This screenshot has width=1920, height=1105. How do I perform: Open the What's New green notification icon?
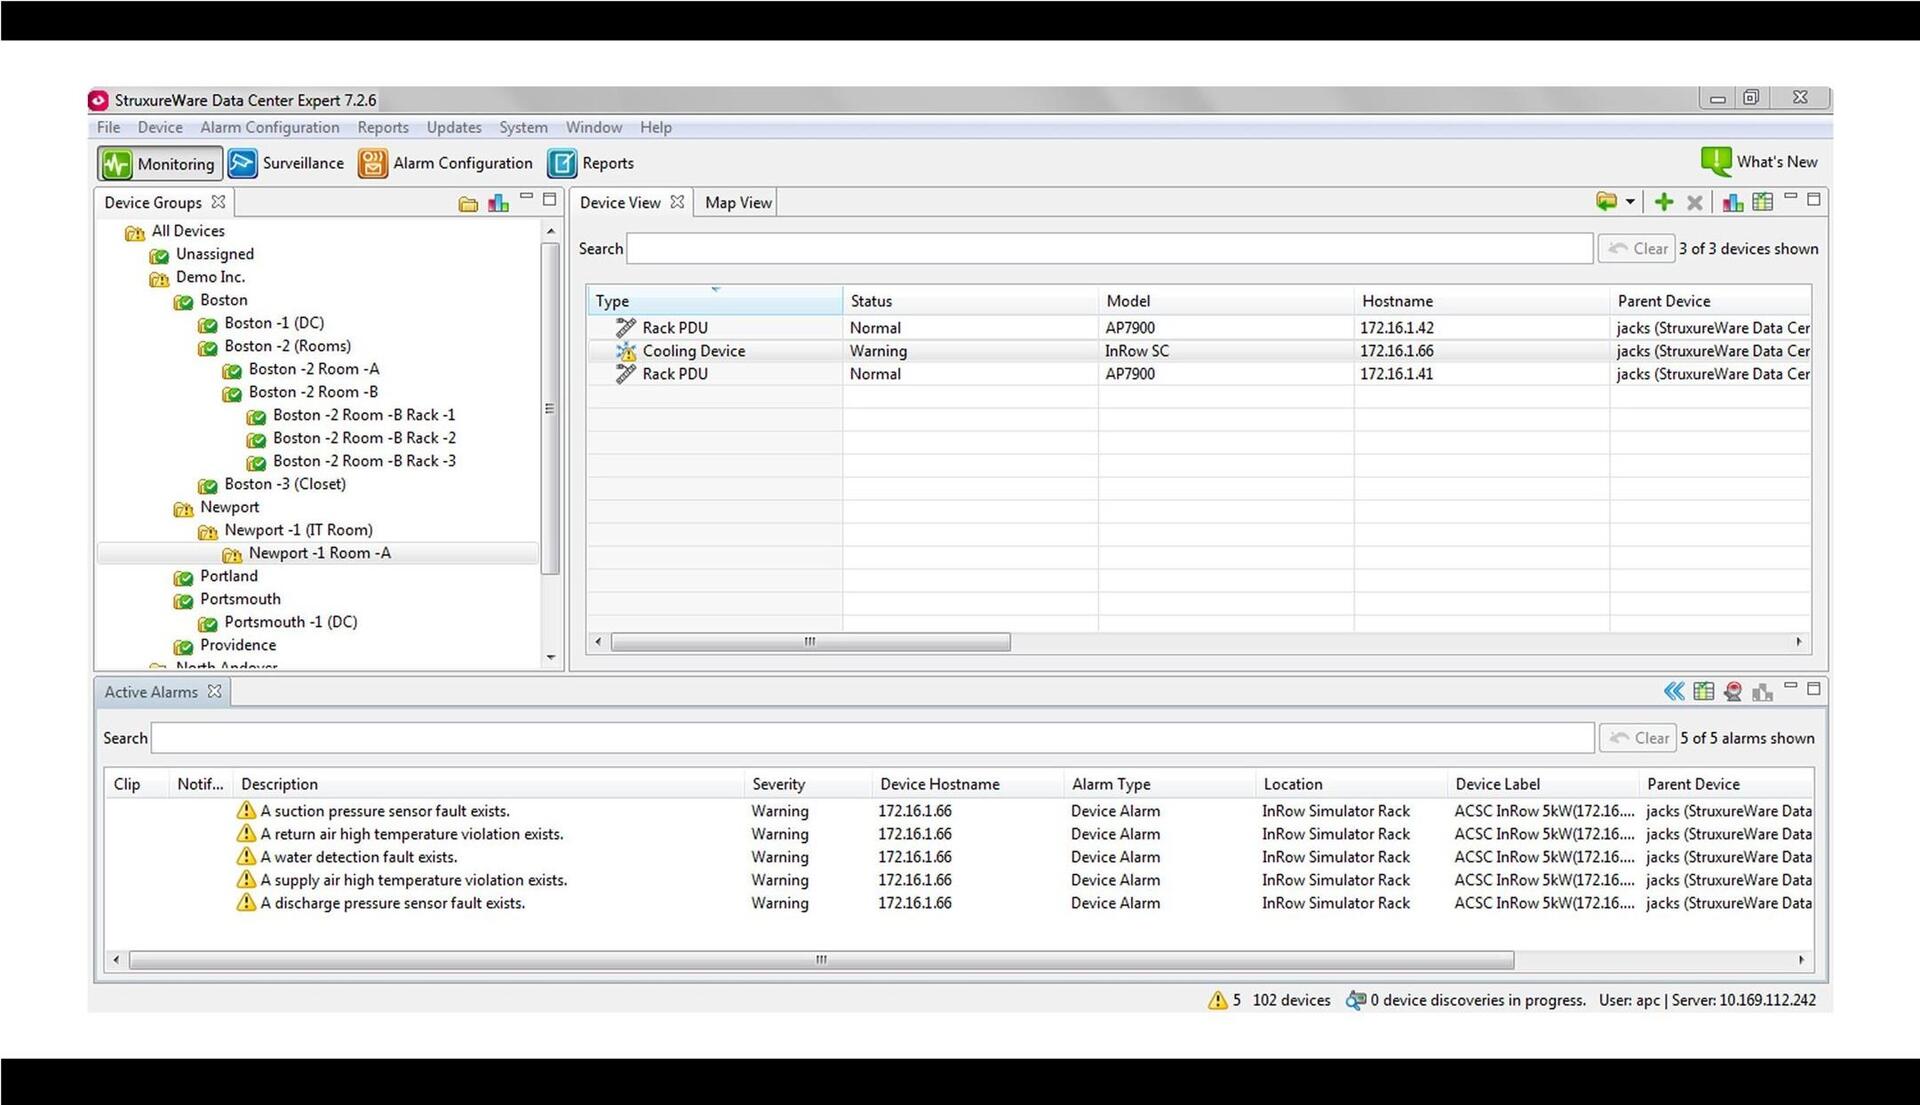pyautogui.click(x=1716, y=161)
